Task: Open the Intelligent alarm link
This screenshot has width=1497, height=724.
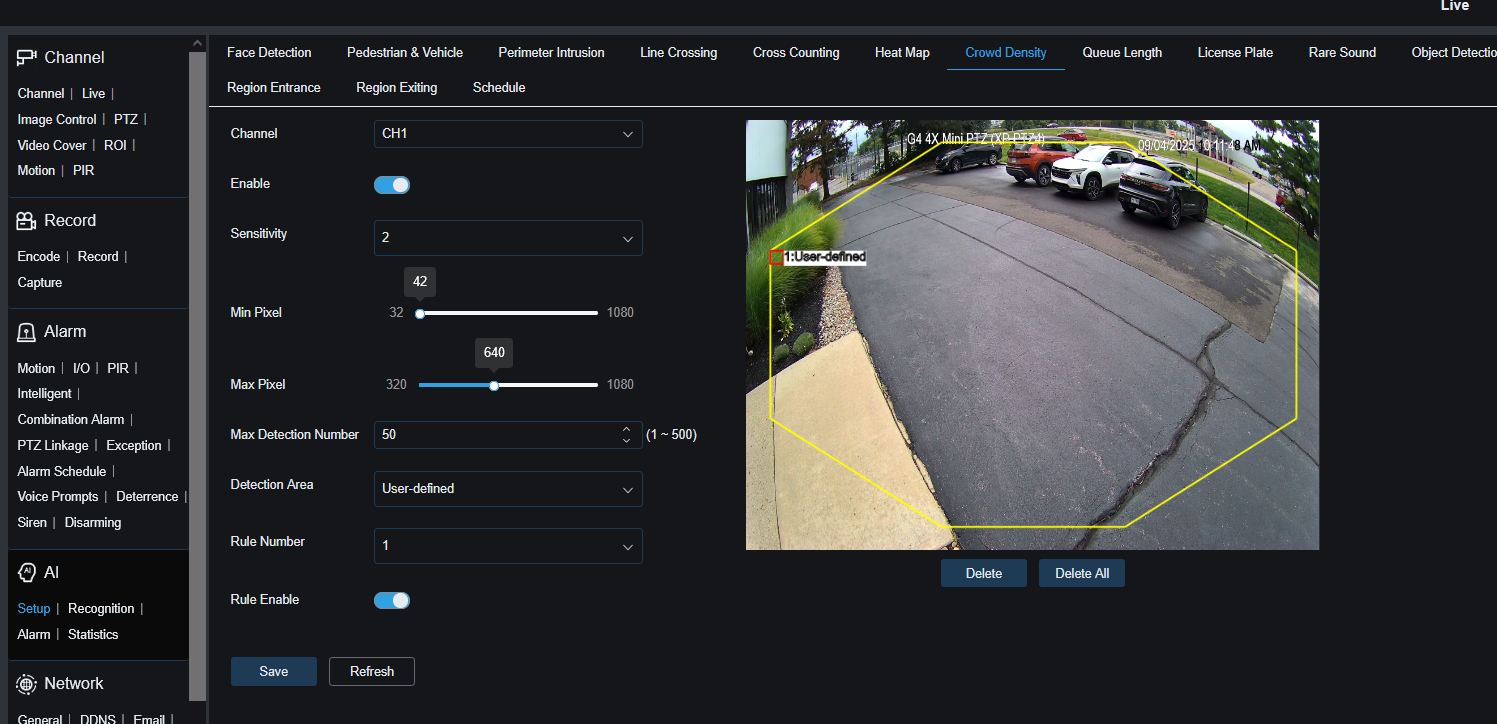Action: point(45,394)
